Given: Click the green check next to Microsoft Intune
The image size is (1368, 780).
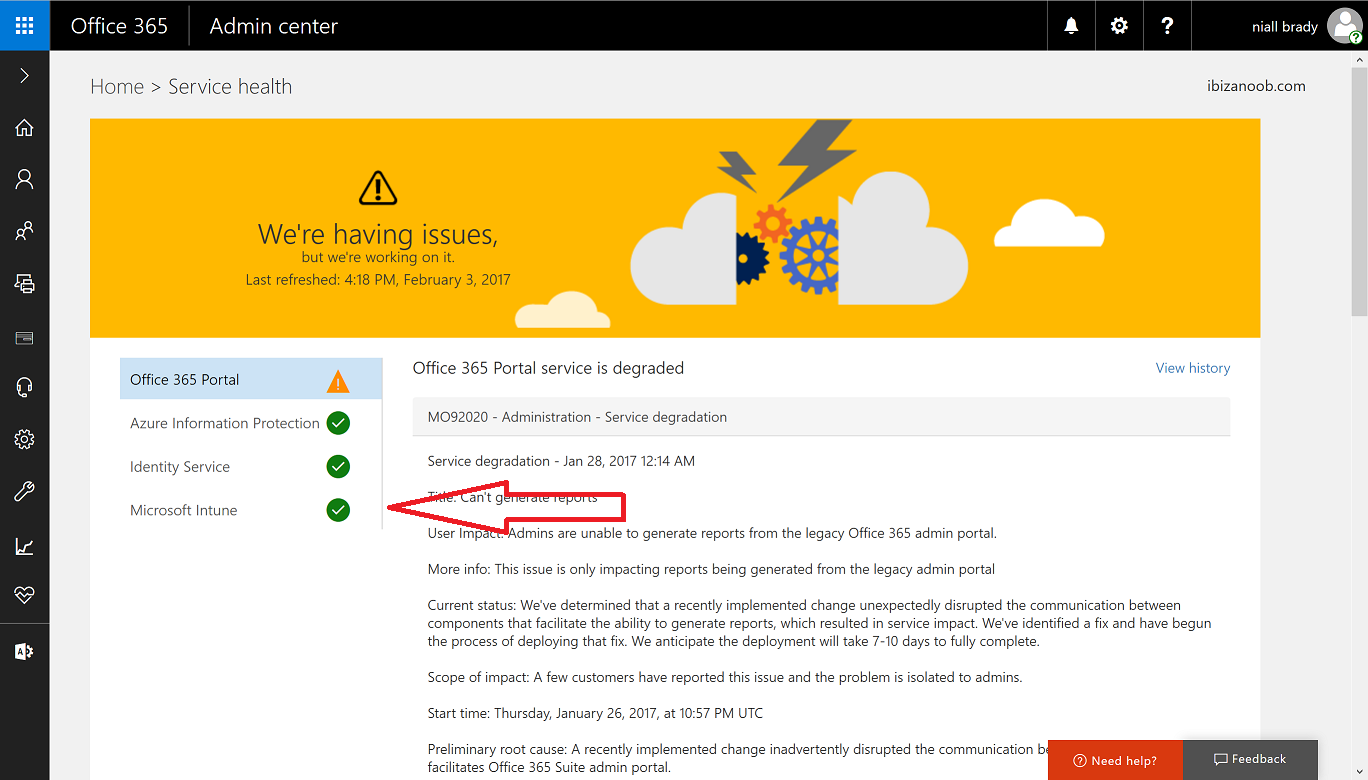Looking at the screenshot, I should click(338, 510).
